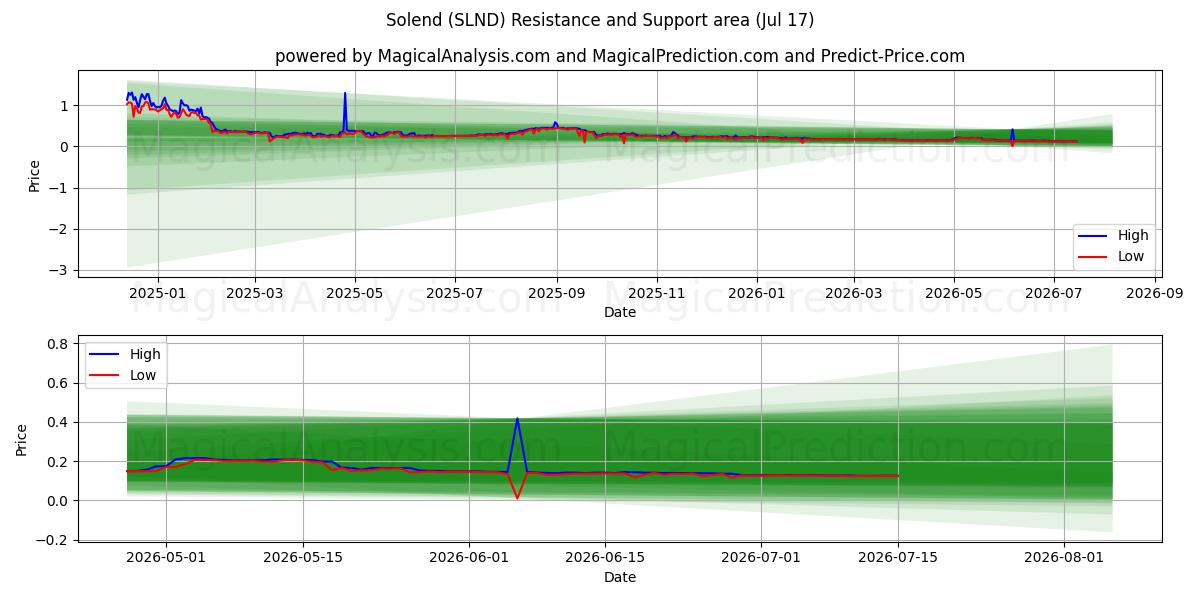Click the top chart '−1' y-axis tick

coord(59,189)
